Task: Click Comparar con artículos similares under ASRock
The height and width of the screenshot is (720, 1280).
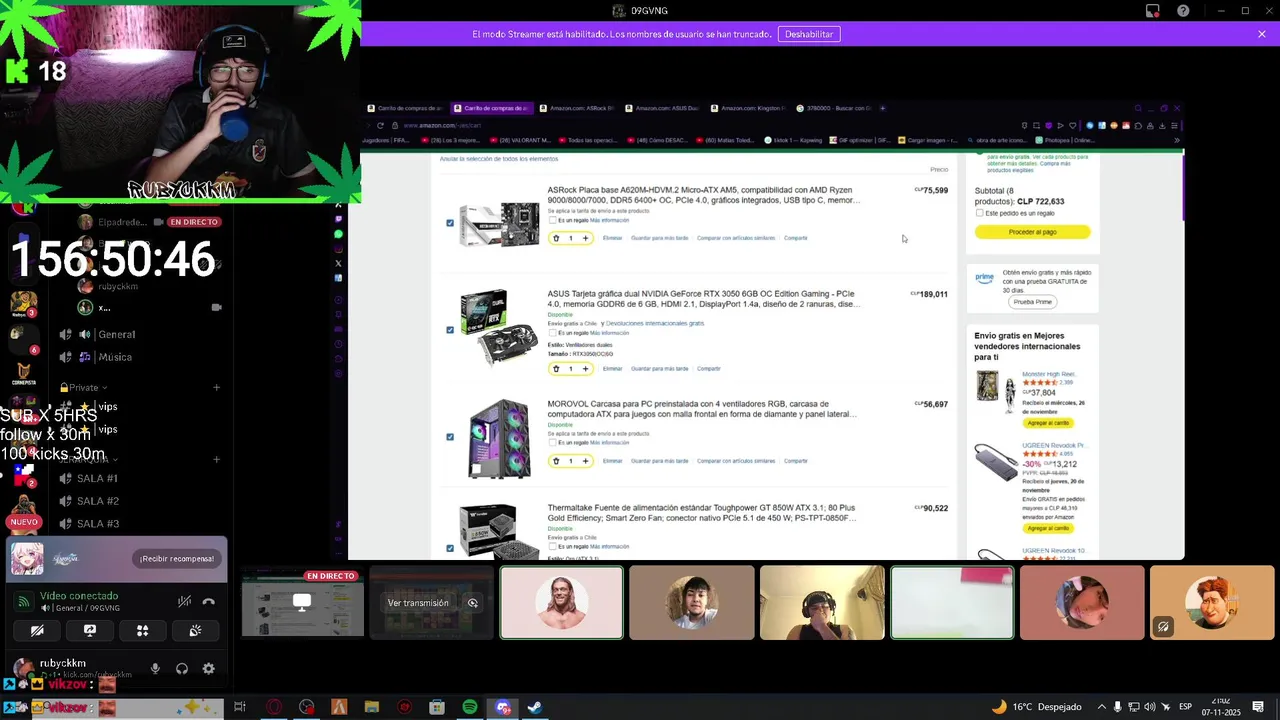Action: pos(736,238)
